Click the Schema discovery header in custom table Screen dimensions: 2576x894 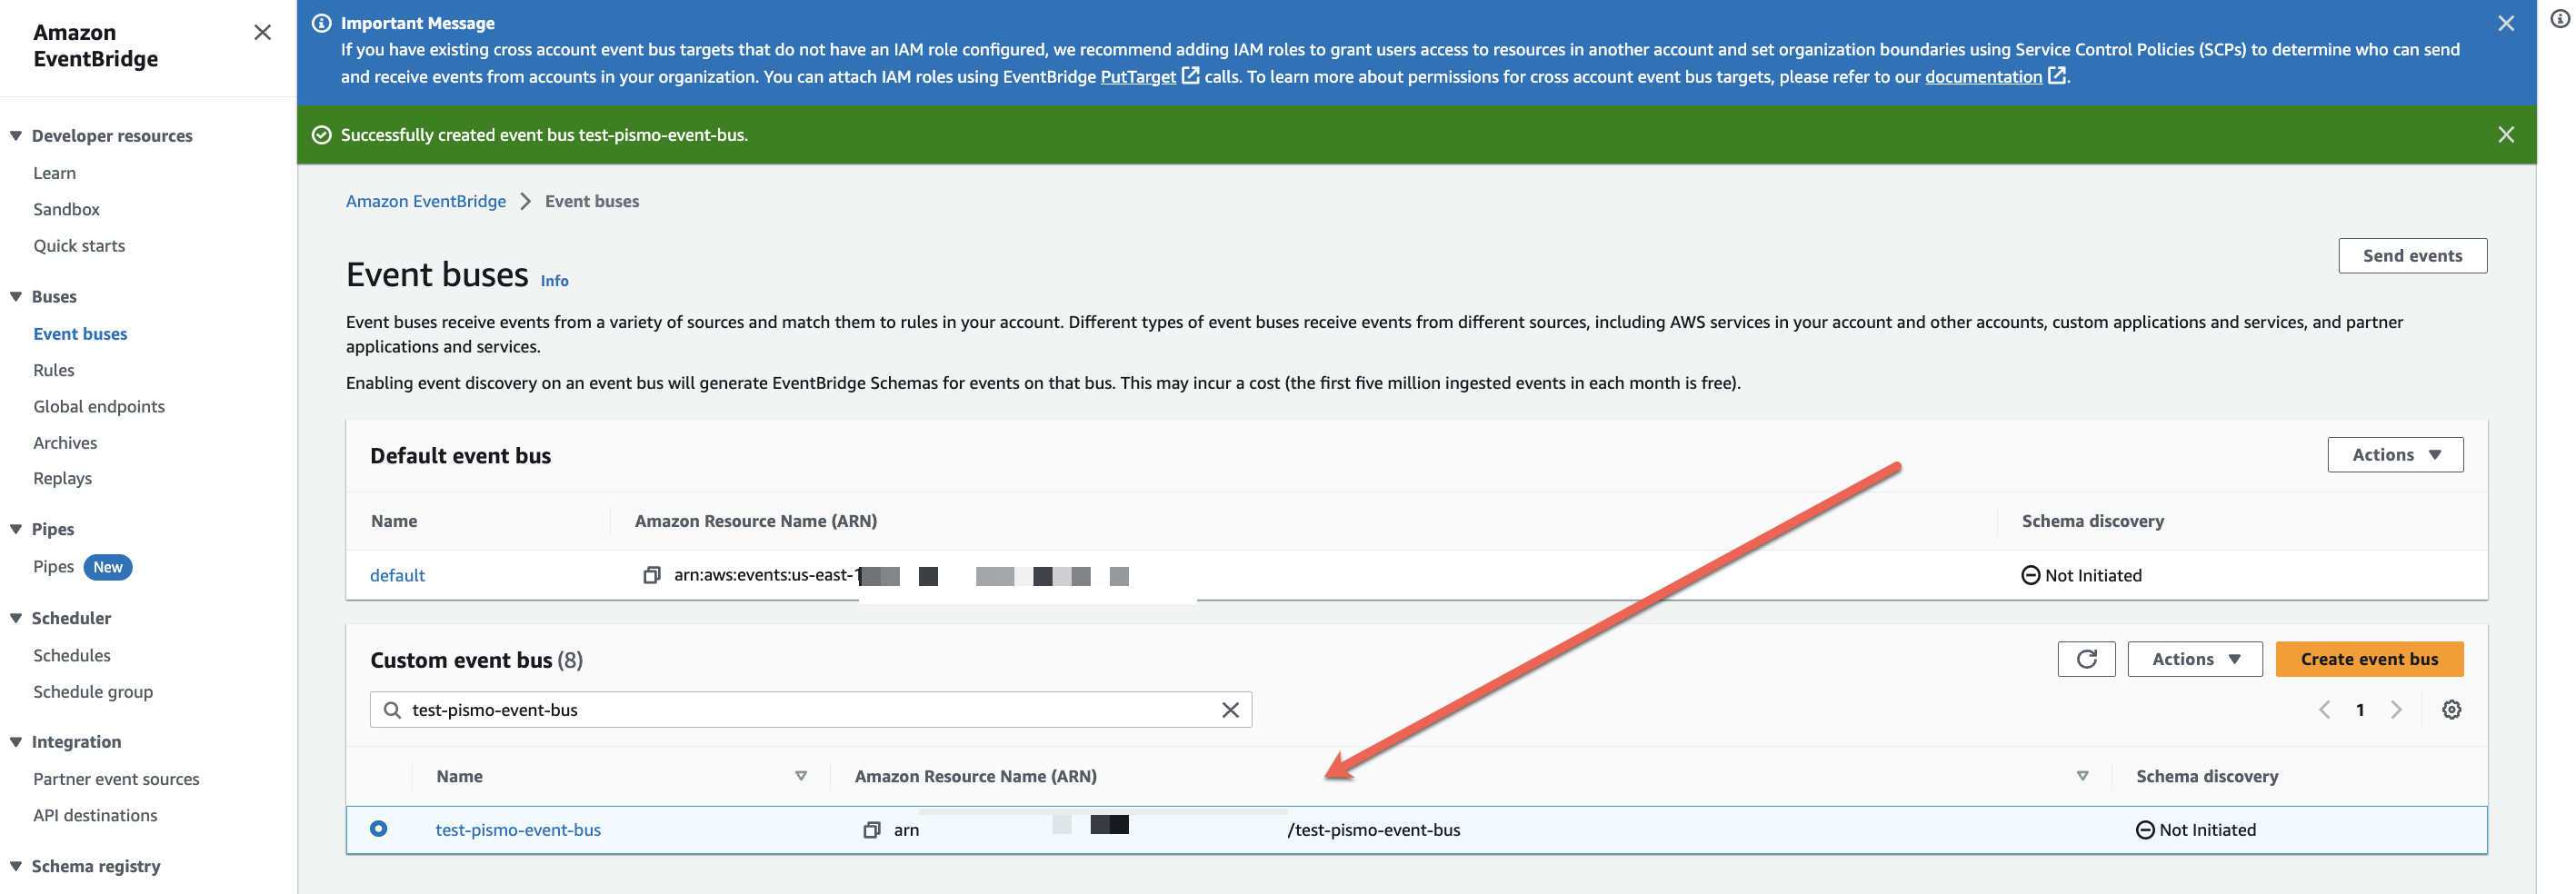click(2206, 776)
